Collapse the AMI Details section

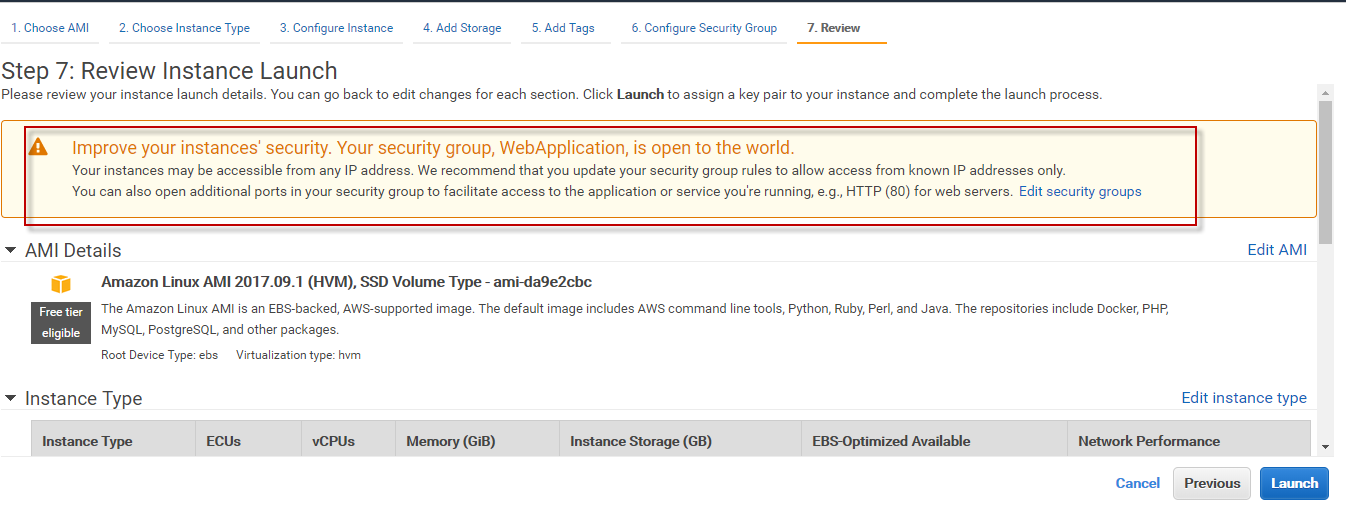pyautogui.click(x=11, y=250)
